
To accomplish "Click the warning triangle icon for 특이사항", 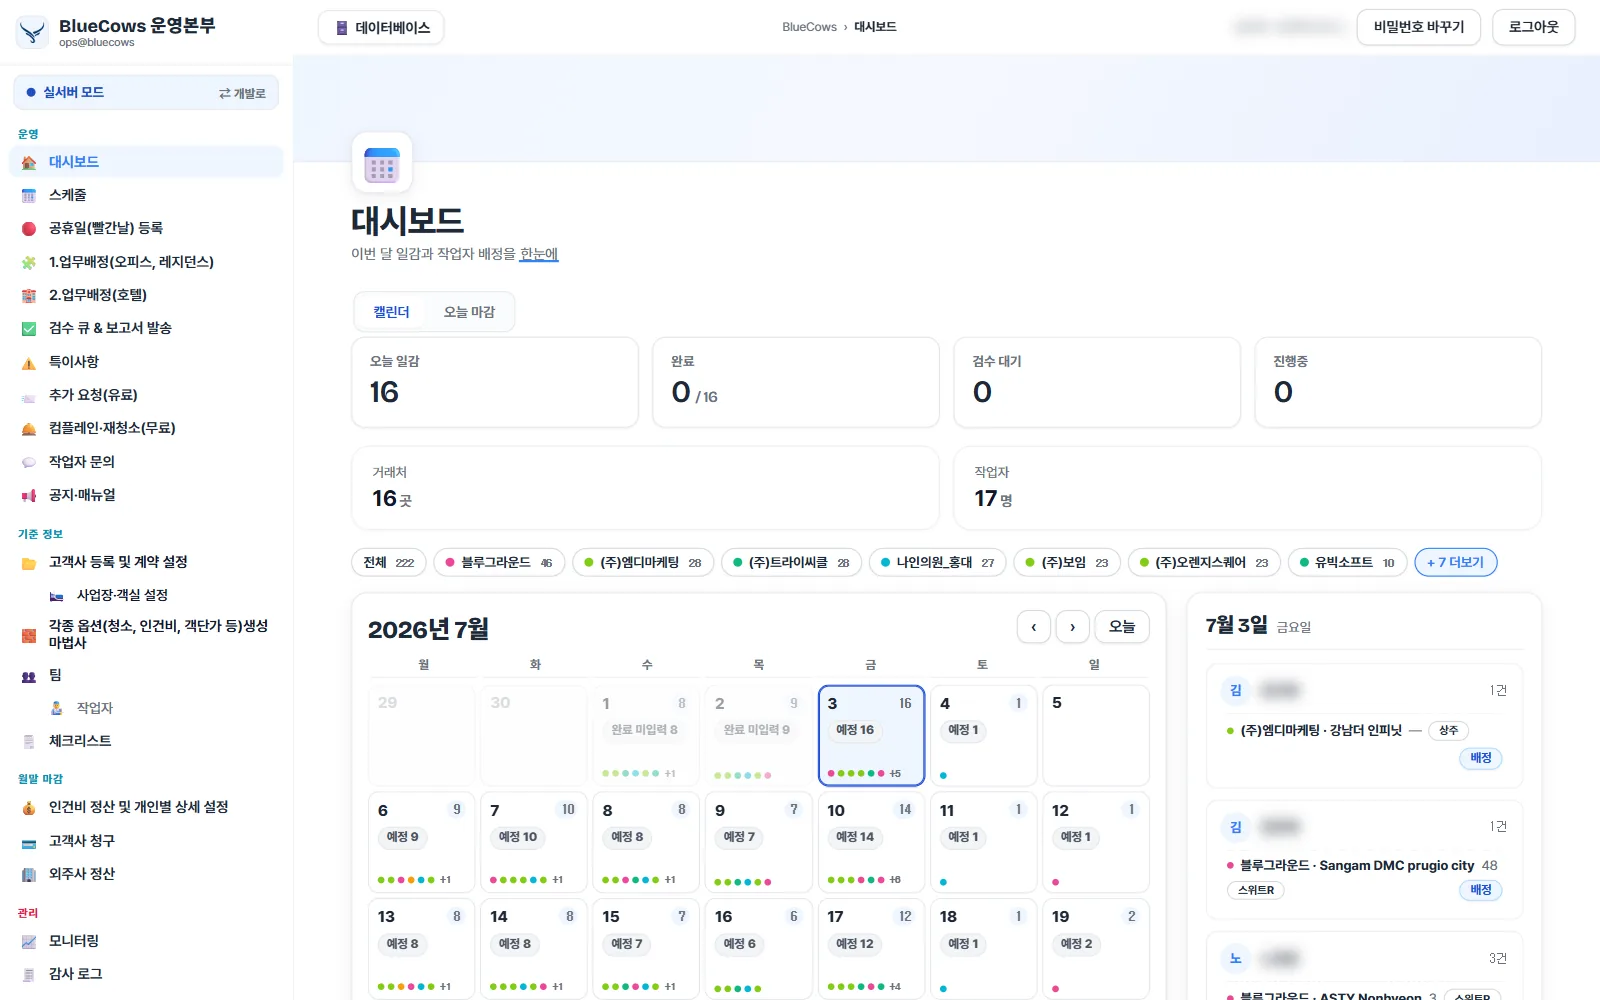I will [29, 362].
